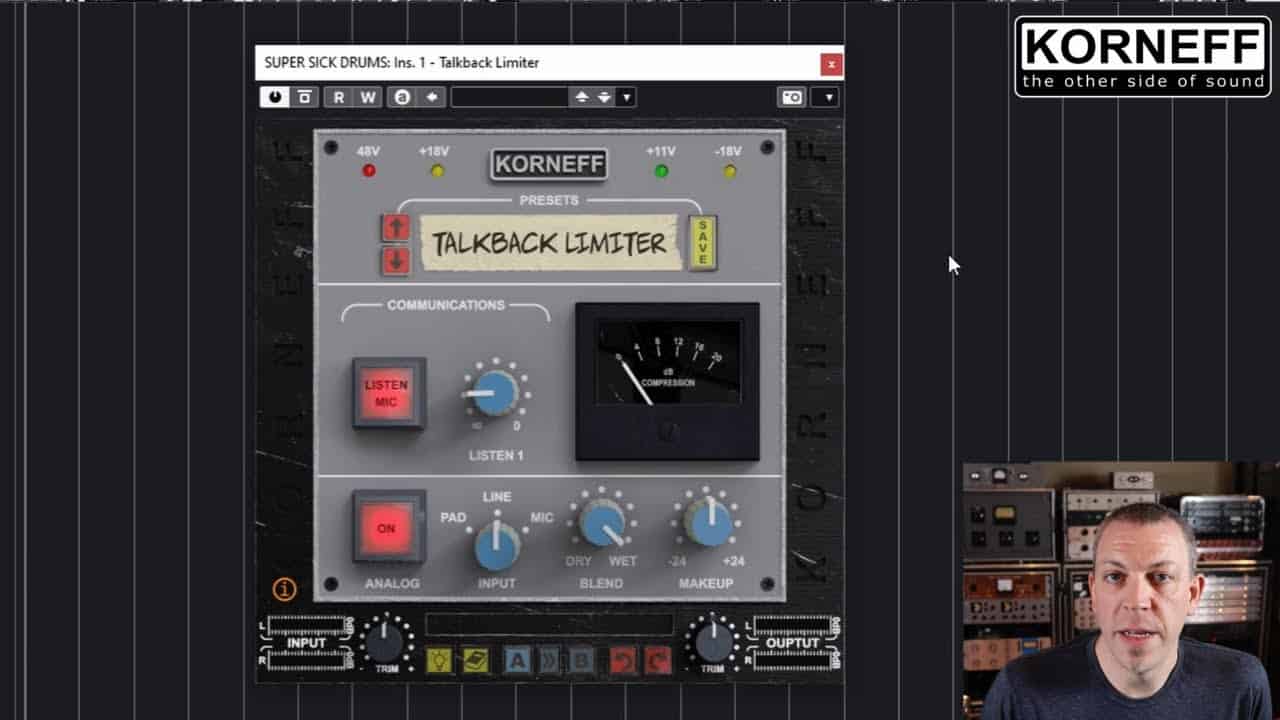Screen dimensions: 1280x720
Task: Click the circled 'a' host toolbar button
Action: click(402, 97)
